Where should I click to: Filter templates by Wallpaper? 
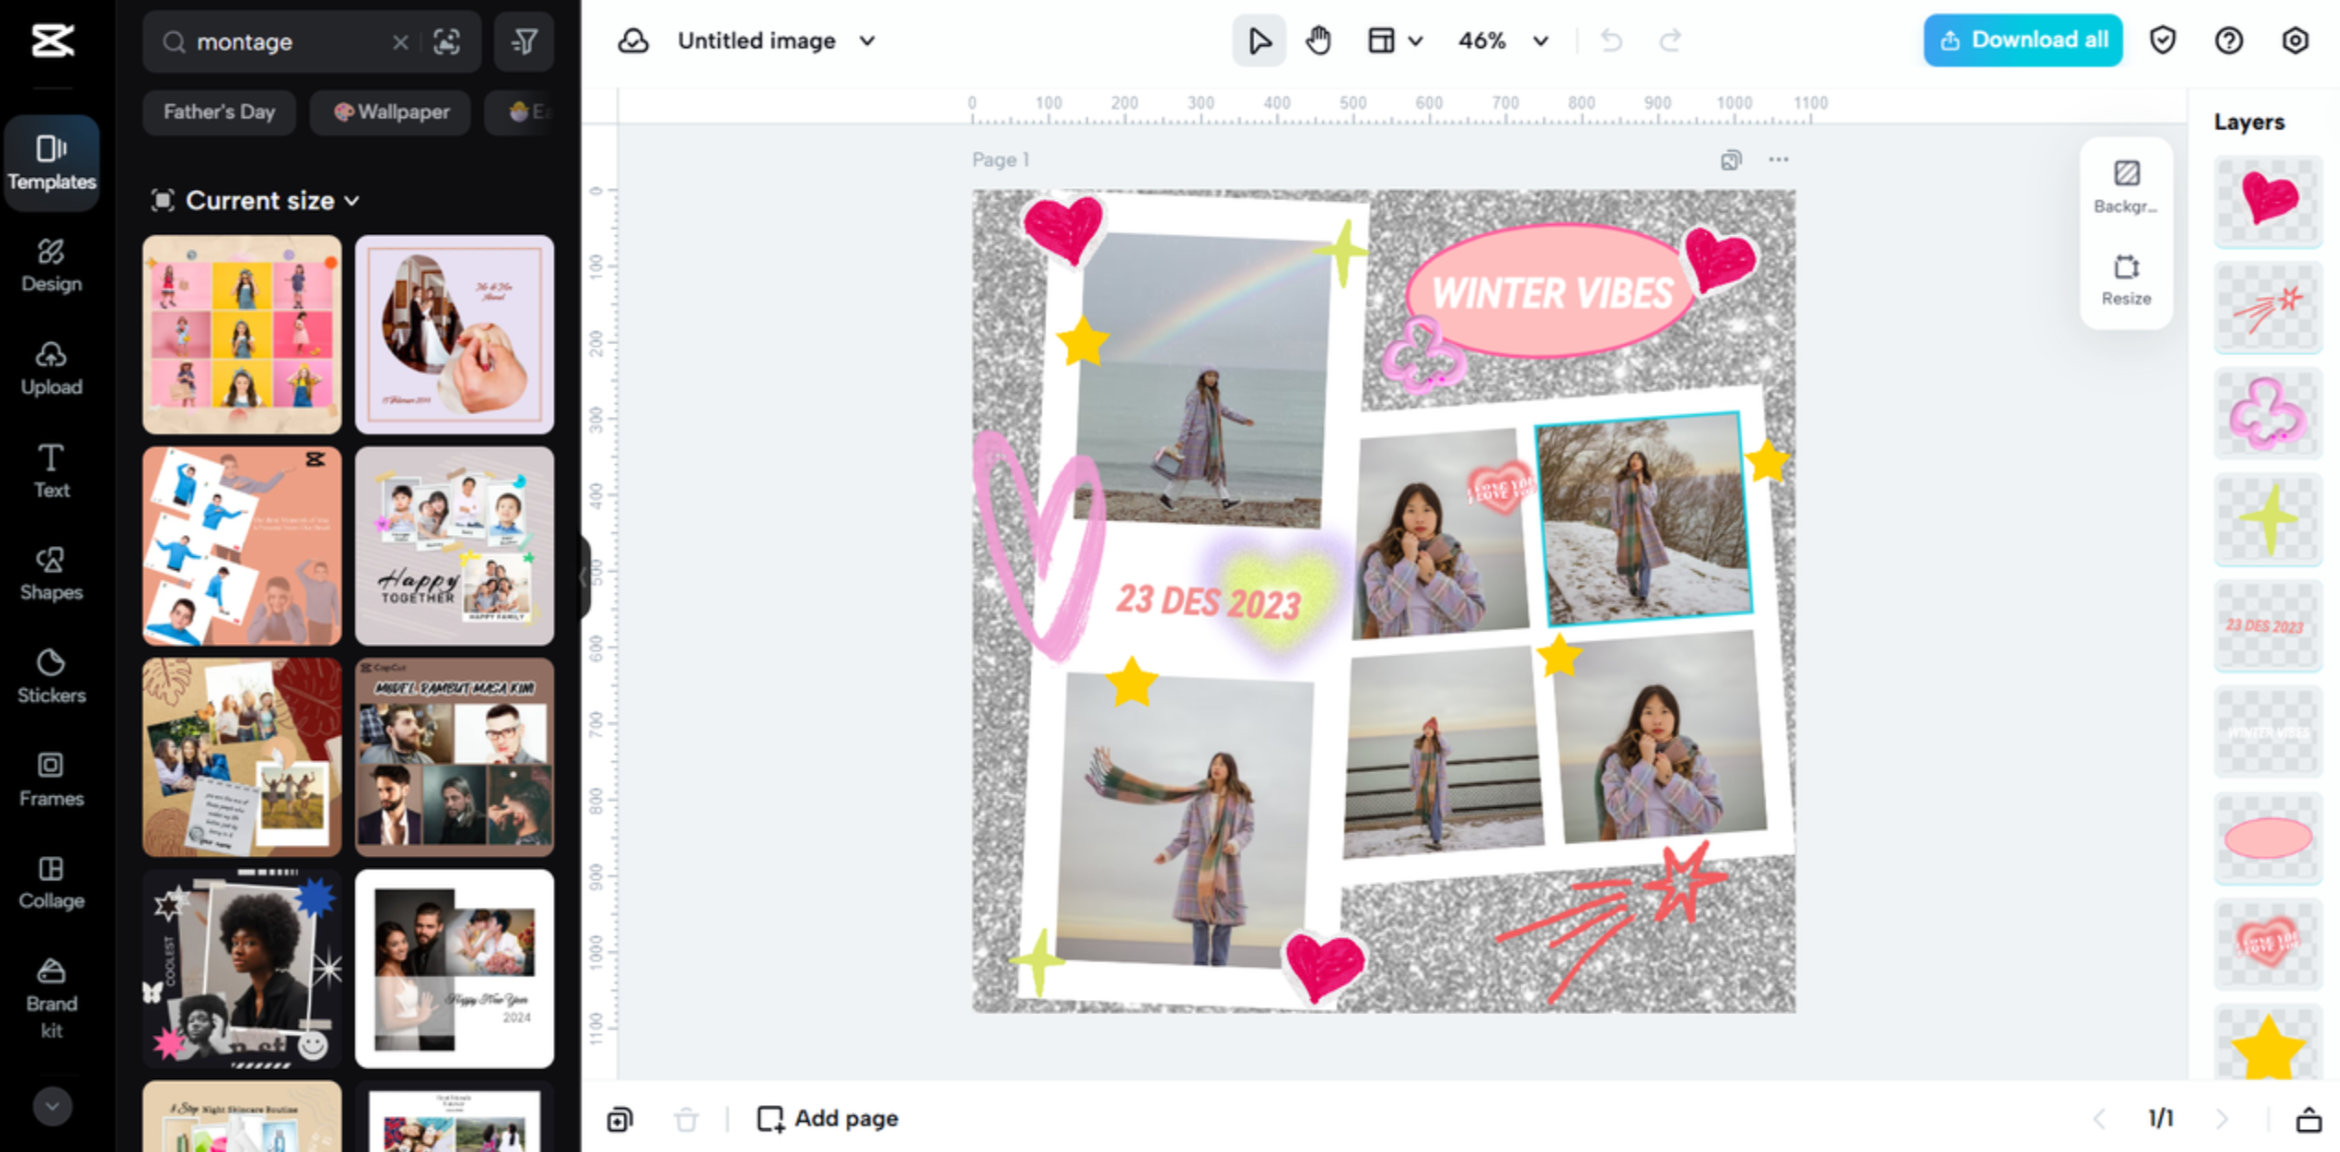click(x=390, y=112)
